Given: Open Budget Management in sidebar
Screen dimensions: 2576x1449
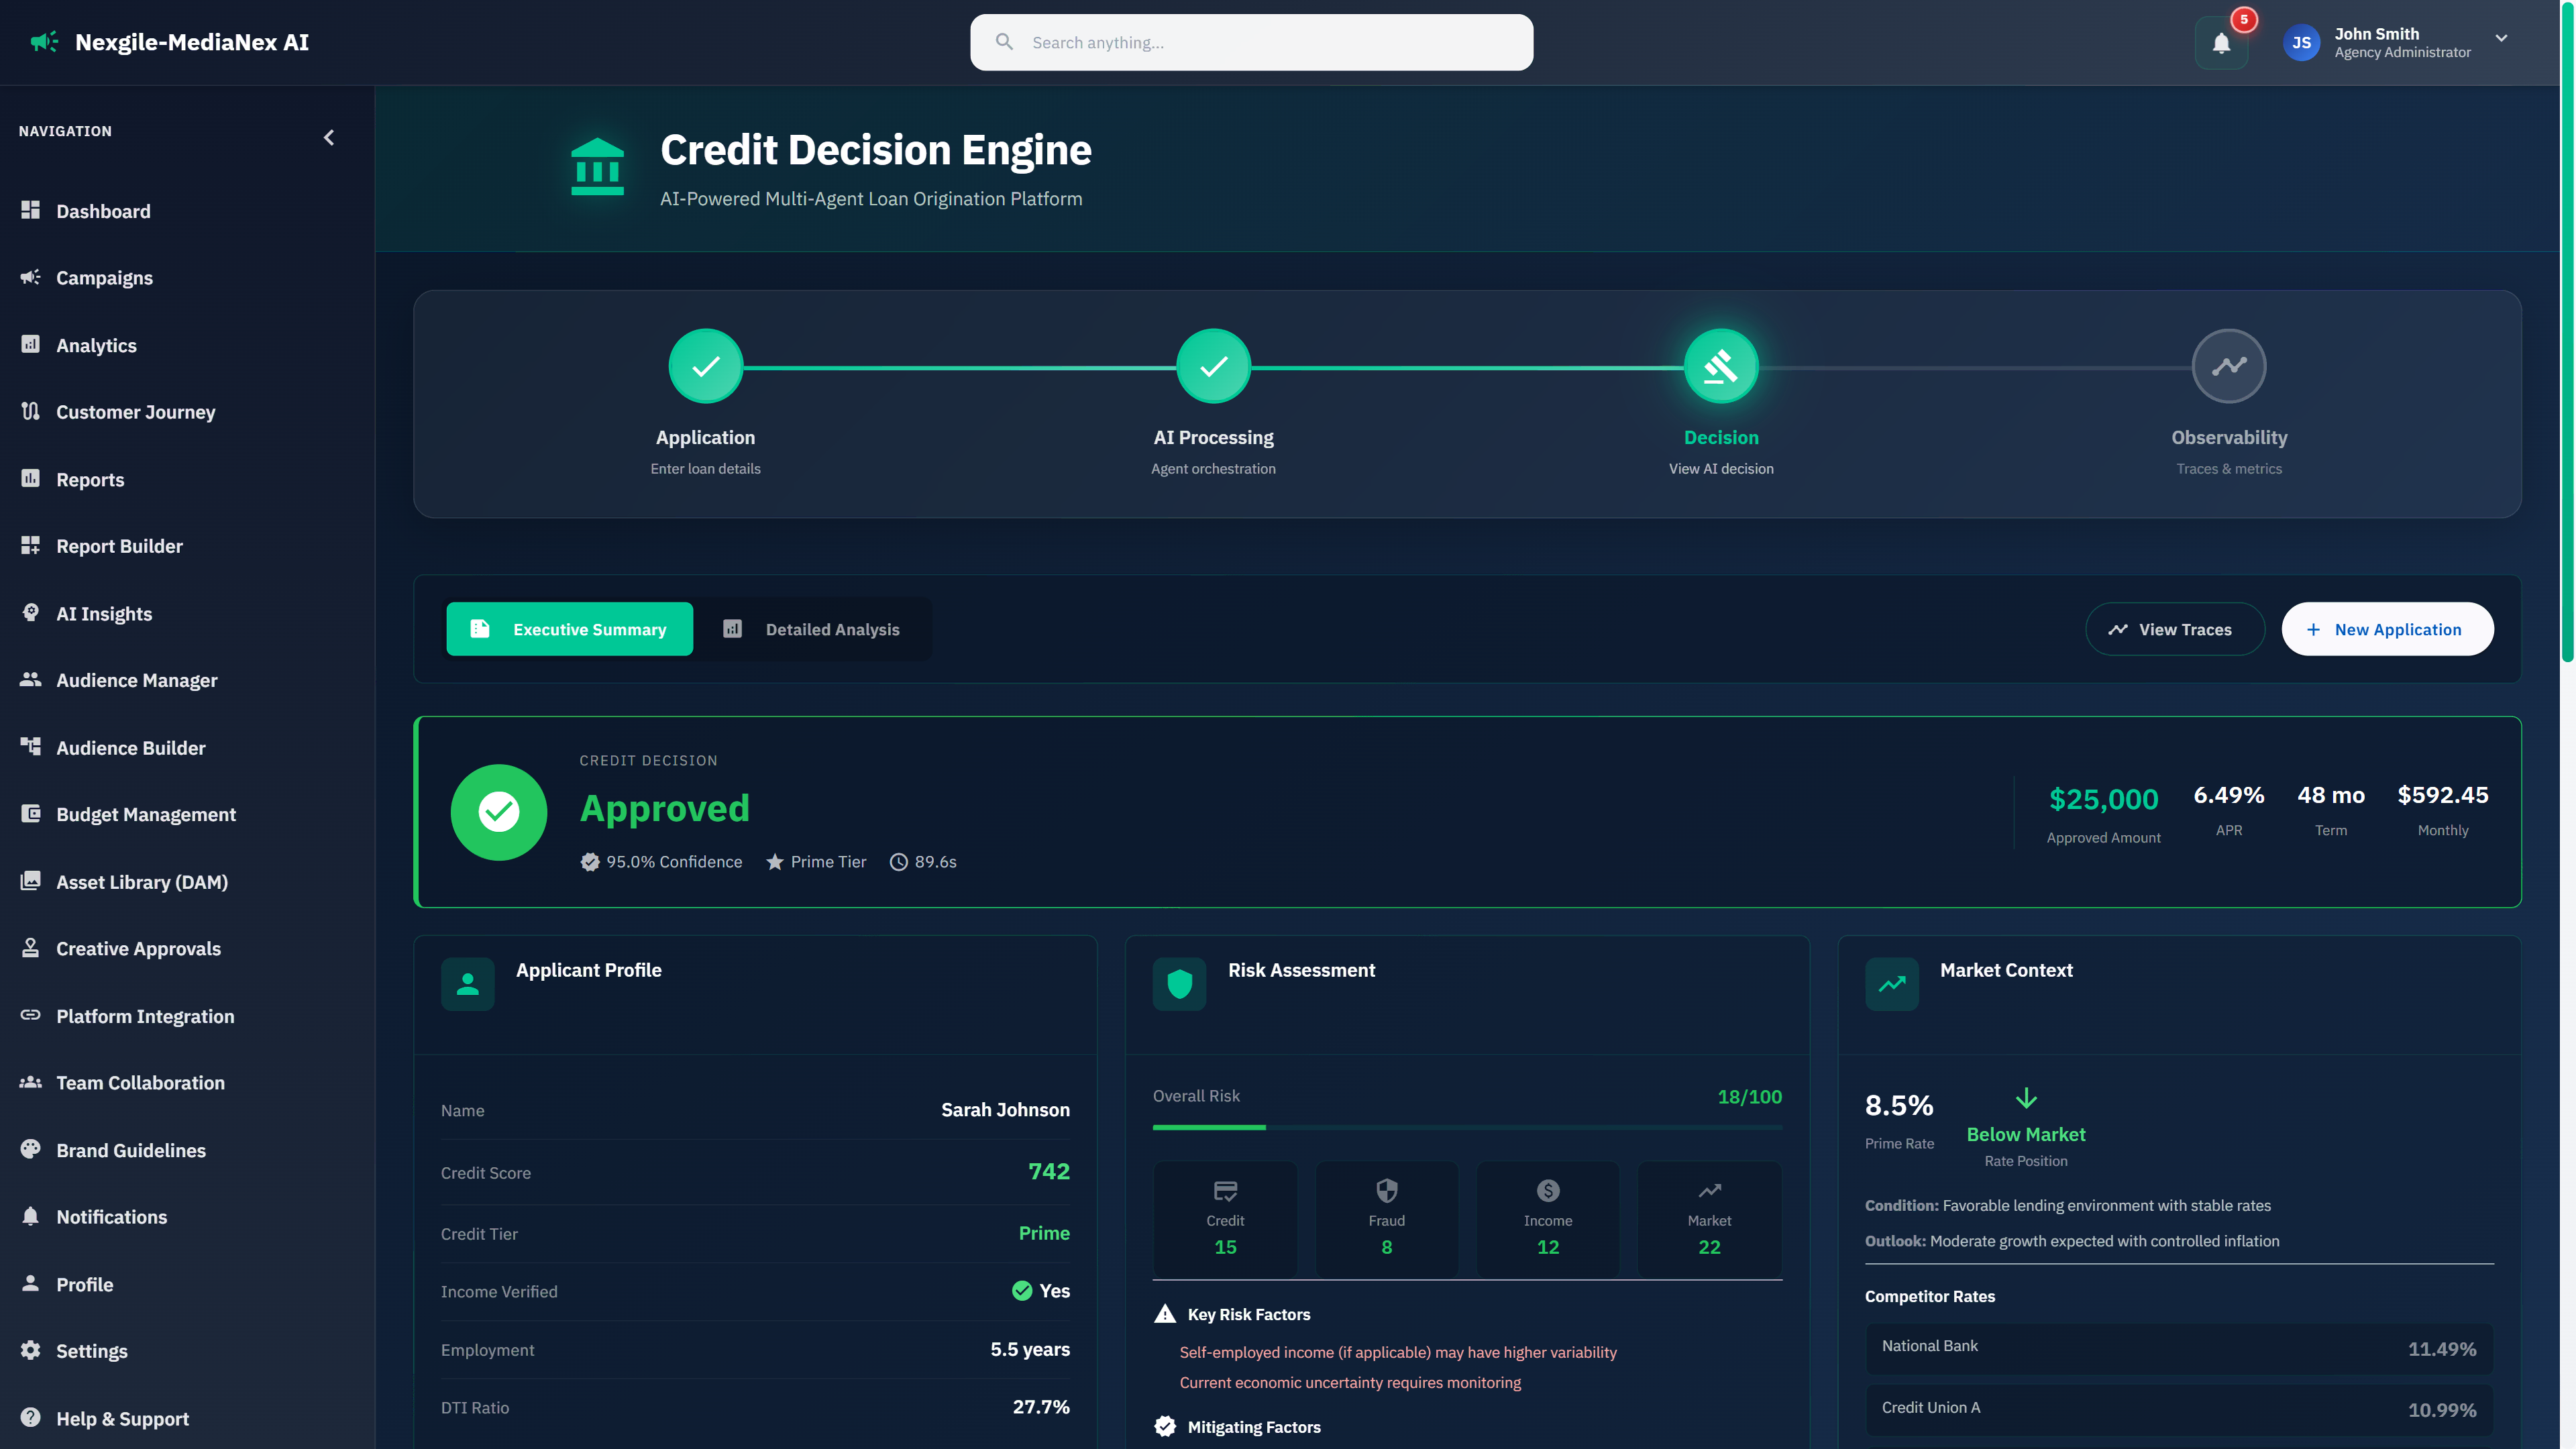Looking at the screenshot, I should pos(146,814).
